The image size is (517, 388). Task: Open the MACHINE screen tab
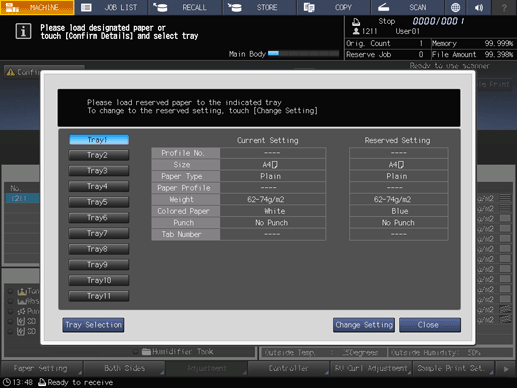tap(37, 7)
